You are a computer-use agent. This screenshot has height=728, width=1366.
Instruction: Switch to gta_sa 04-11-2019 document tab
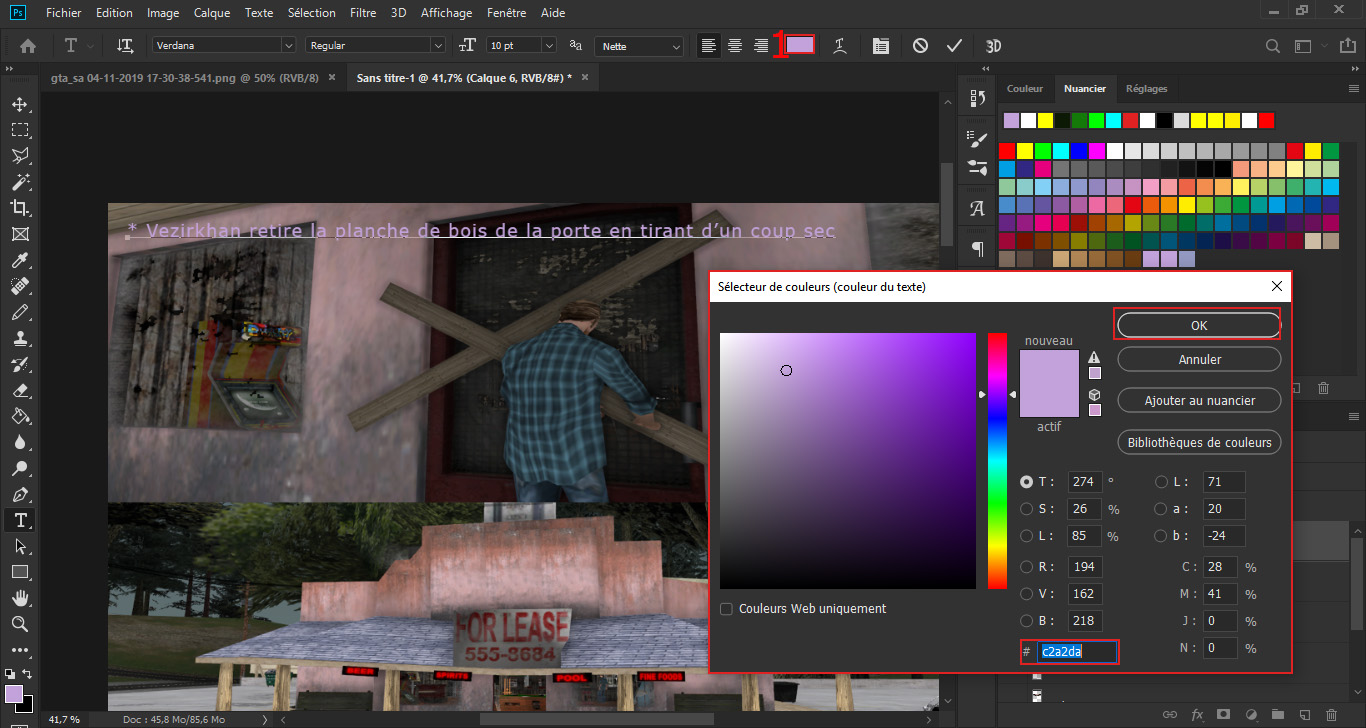click(x=187, y=78)
